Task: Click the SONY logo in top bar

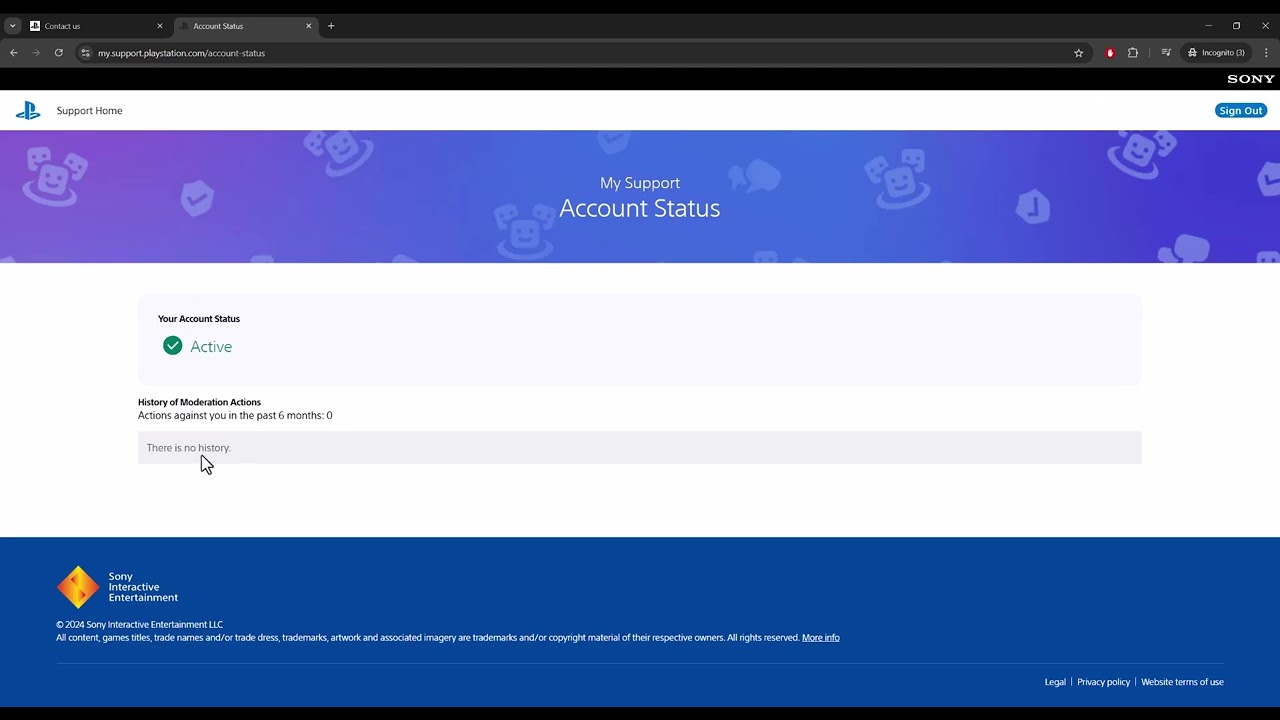Action: click(x=1251, y=79)
